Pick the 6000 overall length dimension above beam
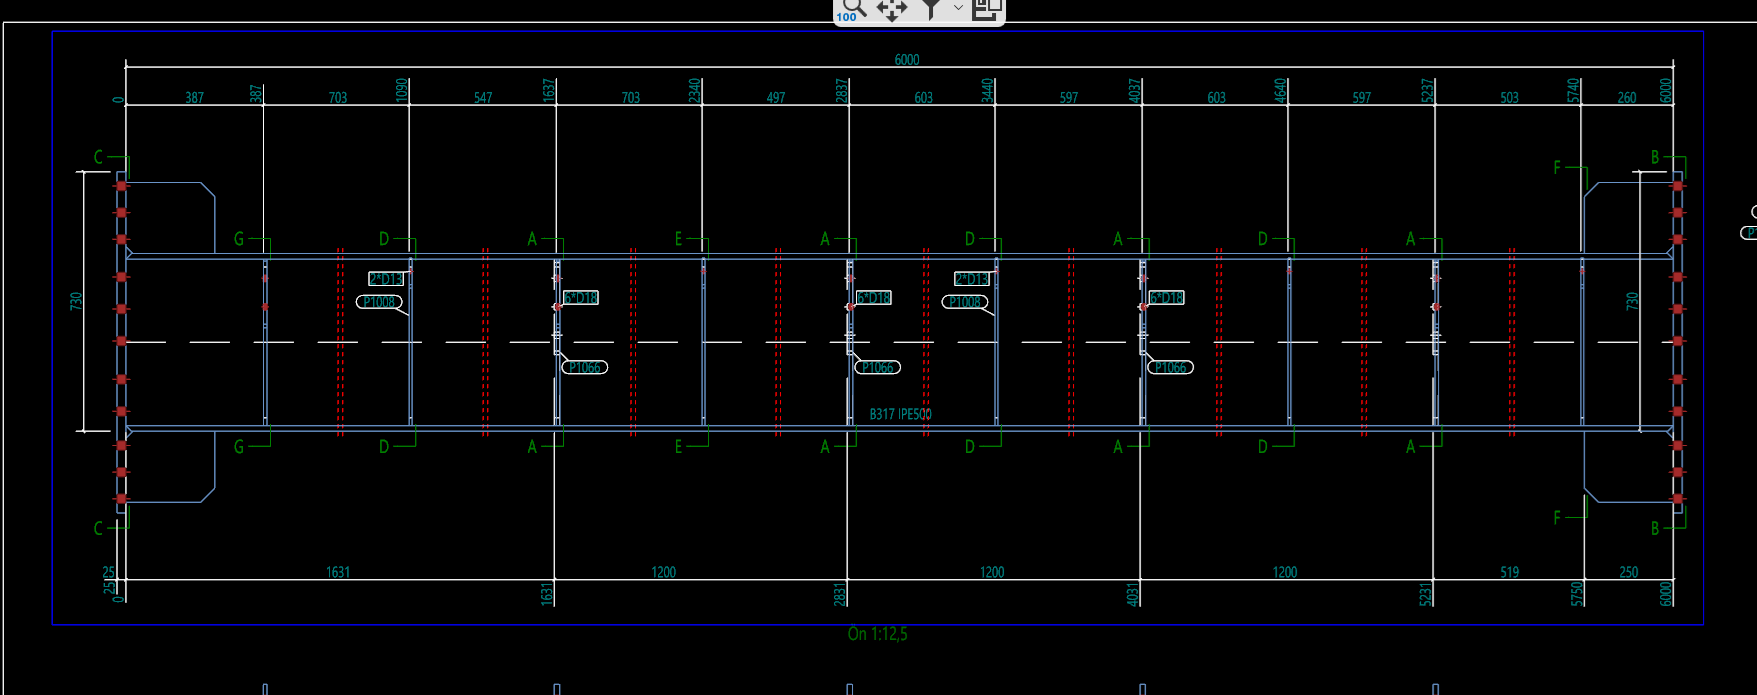This screenshot has height=695, width=1757. point(906,60)
